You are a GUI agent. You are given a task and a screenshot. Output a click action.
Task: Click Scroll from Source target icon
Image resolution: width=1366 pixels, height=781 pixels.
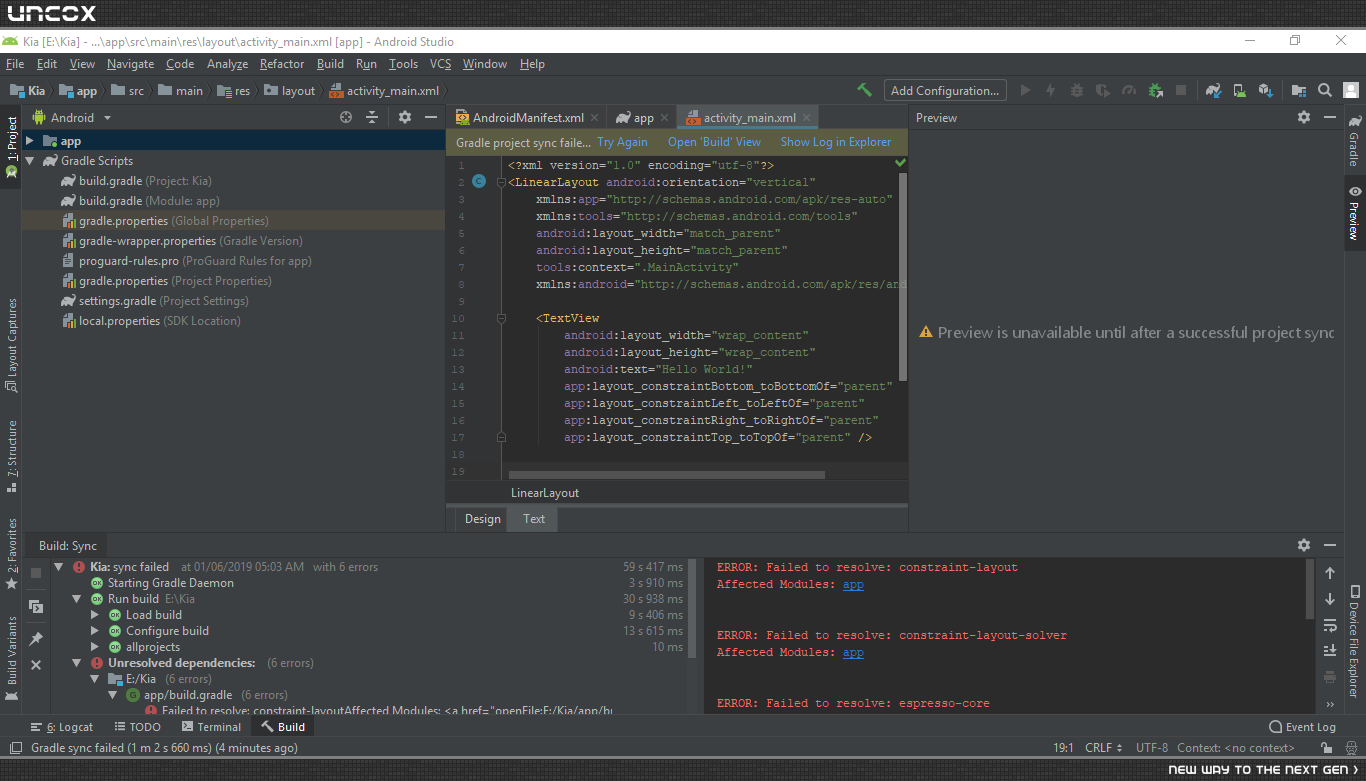click(346, 117)
